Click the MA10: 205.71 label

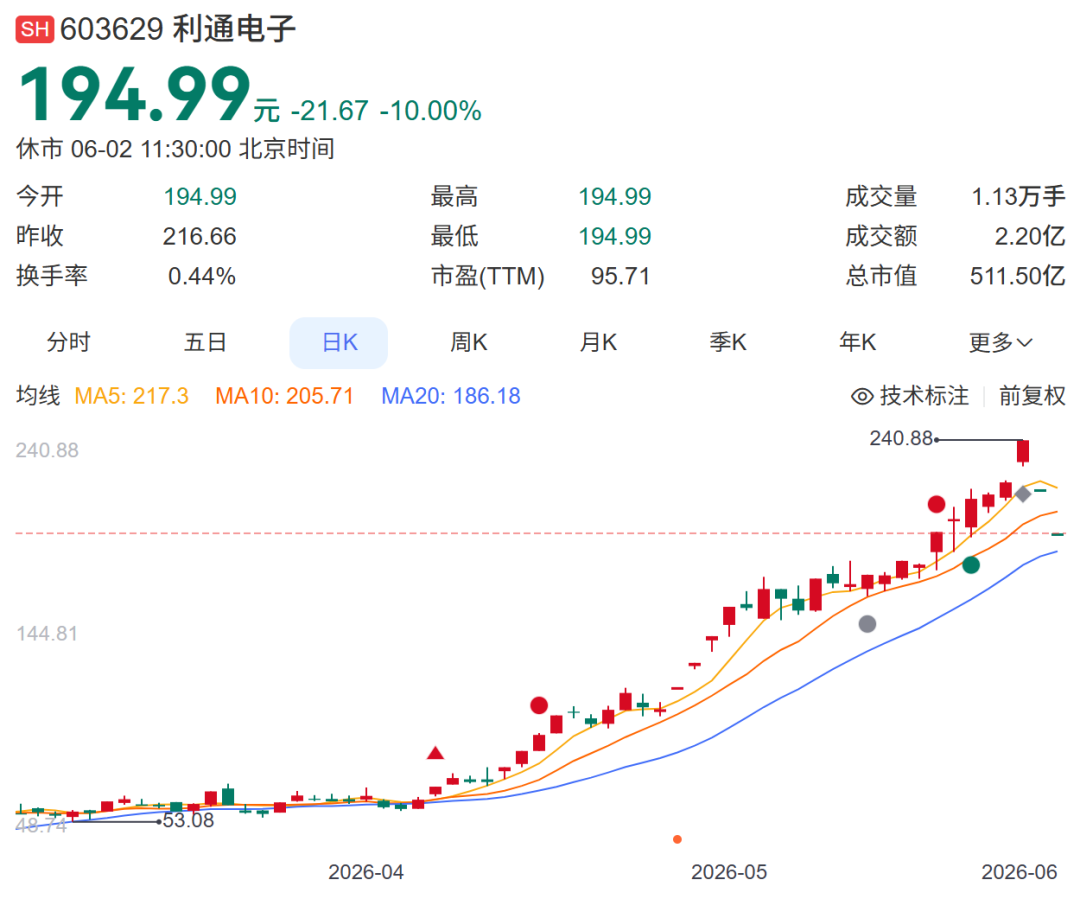284,396
